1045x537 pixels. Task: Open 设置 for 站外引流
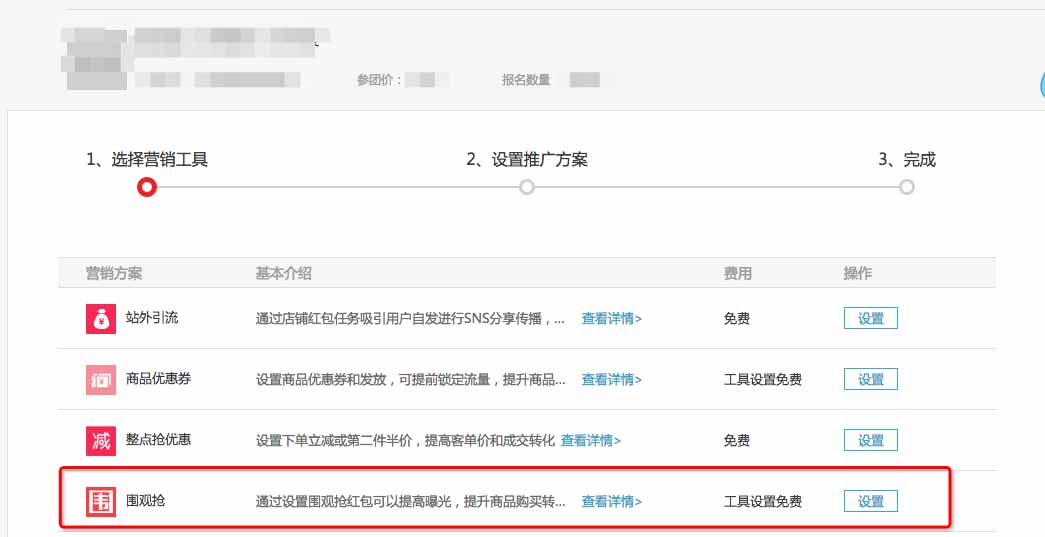tap(870, 318)
